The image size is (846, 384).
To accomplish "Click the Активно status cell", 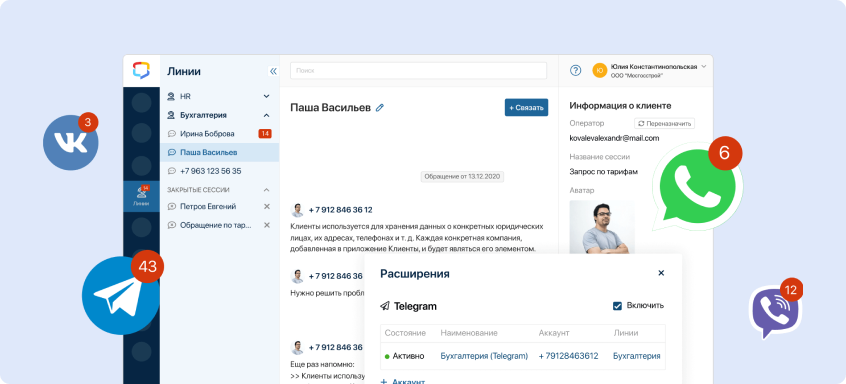I will click(x=405, y=356).
